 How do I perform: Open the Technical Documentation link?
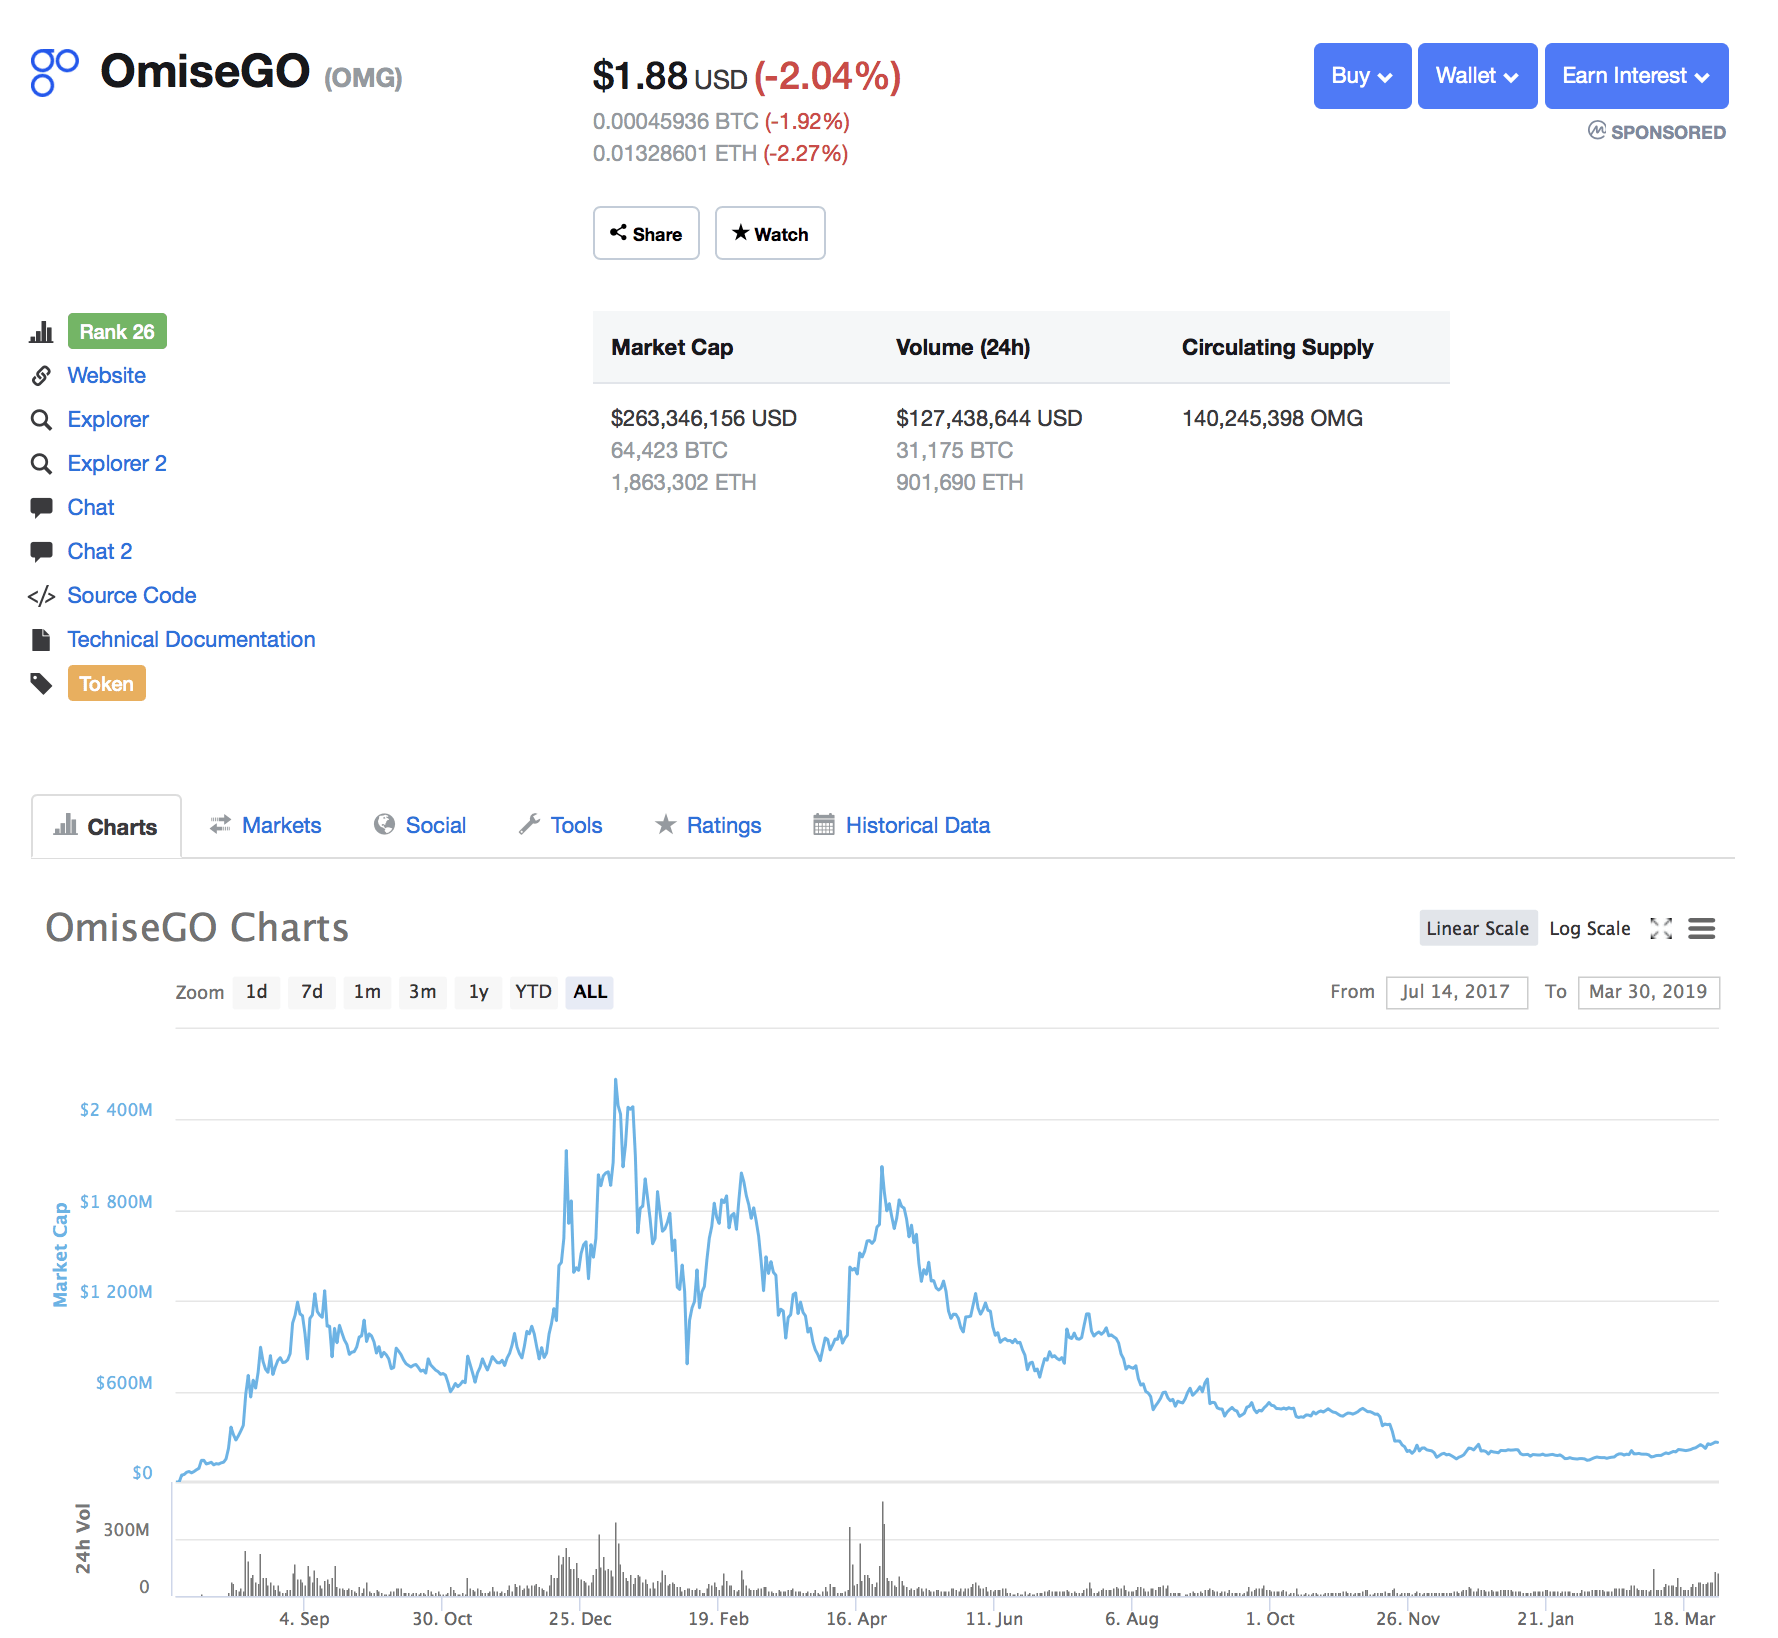pyautogui.click(x=191, y=640)
